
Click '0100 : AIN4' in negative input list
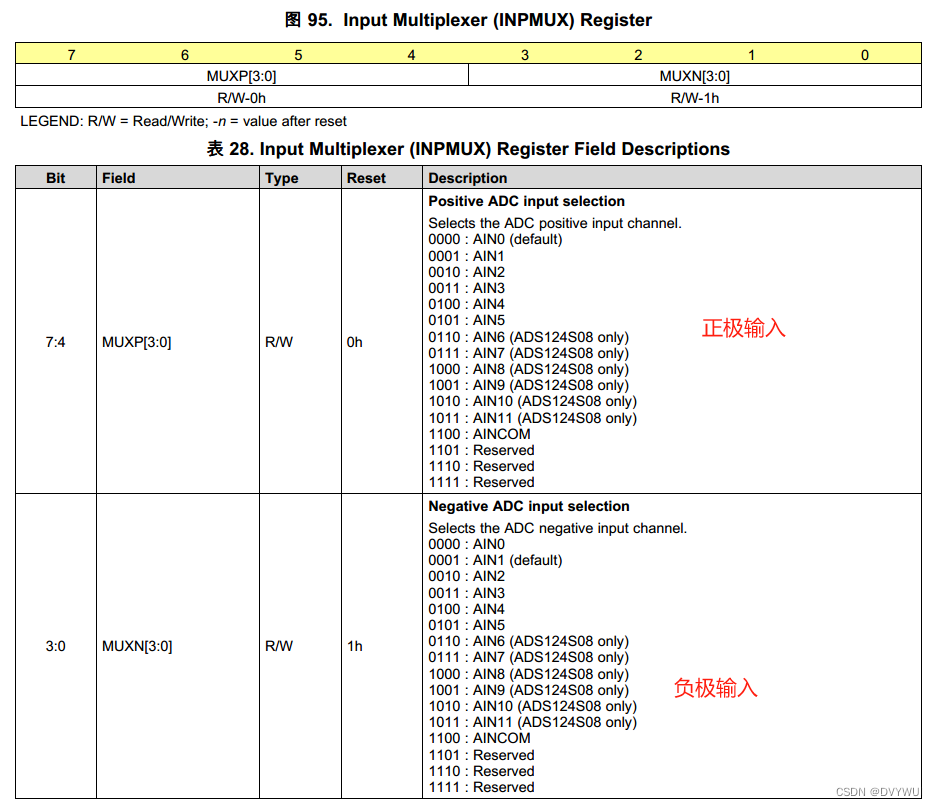pos(467,610)
